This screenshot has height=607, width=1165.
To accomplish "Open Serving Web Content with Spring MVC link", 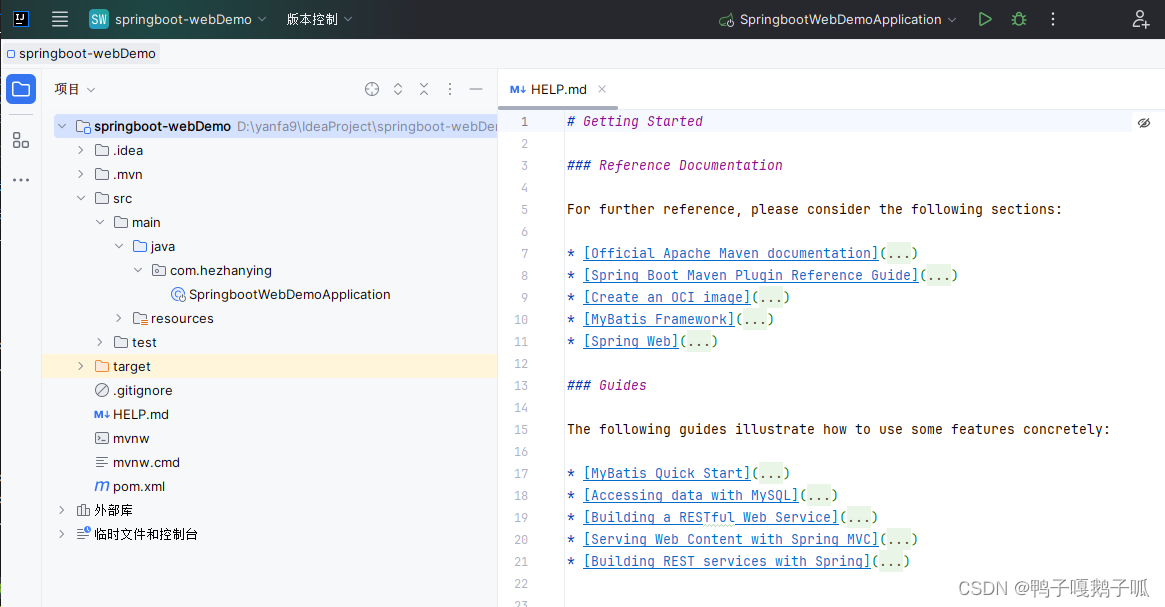I will click(x=730, y=539).
